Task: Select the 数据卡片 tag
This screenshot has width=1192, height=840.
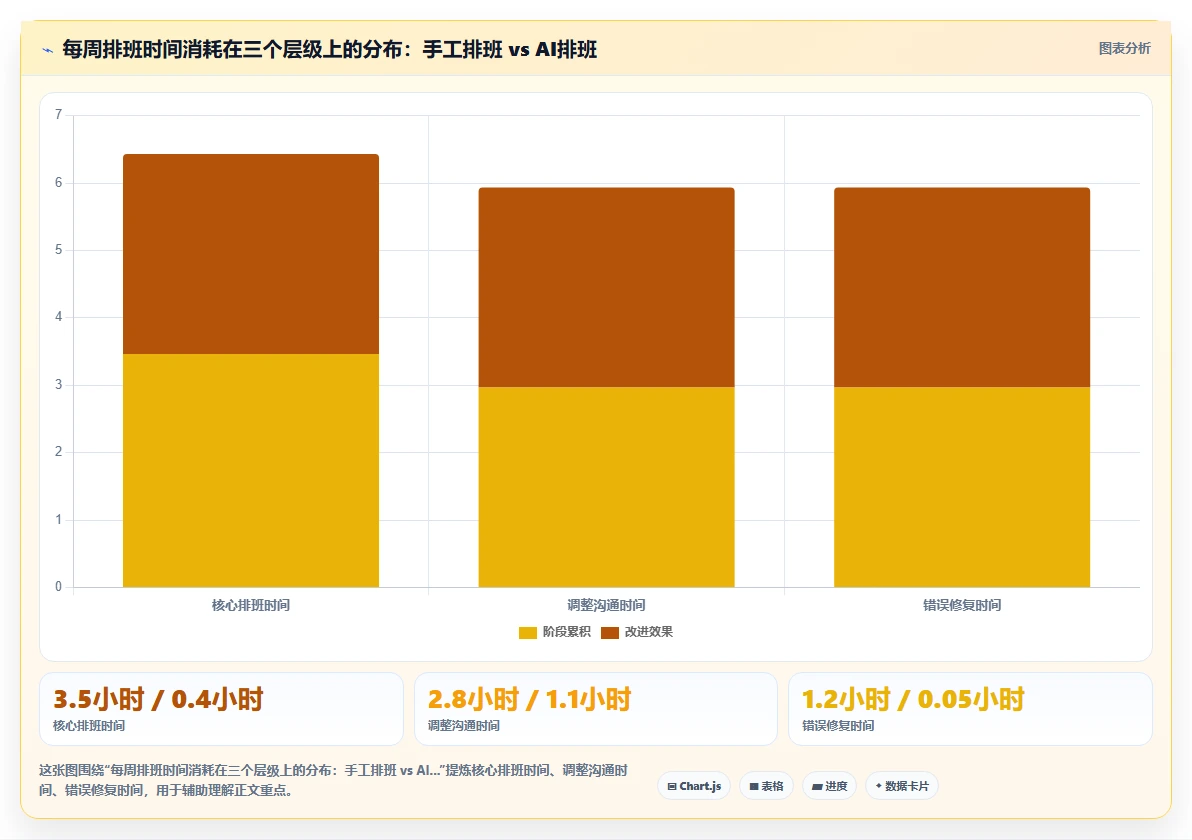Action: 902,786
